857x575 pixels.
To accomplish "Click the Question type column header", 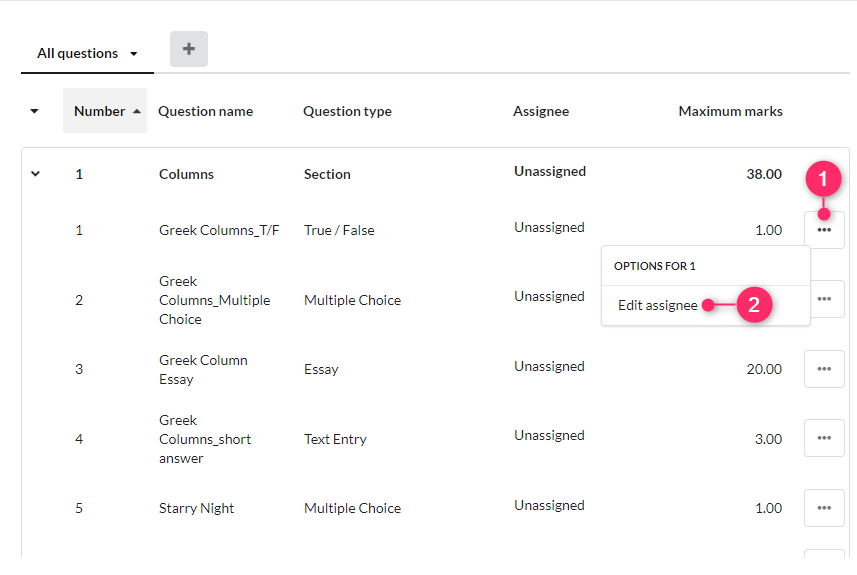I will tap(347, 111).
